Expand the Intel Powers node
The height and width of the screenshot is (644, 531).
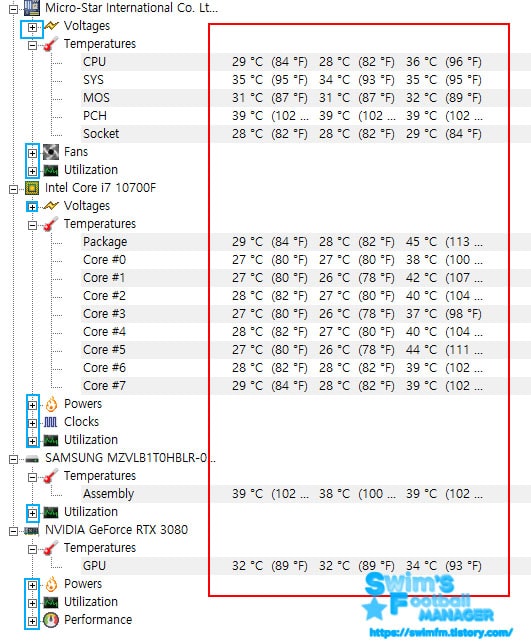tap(32, 405)
